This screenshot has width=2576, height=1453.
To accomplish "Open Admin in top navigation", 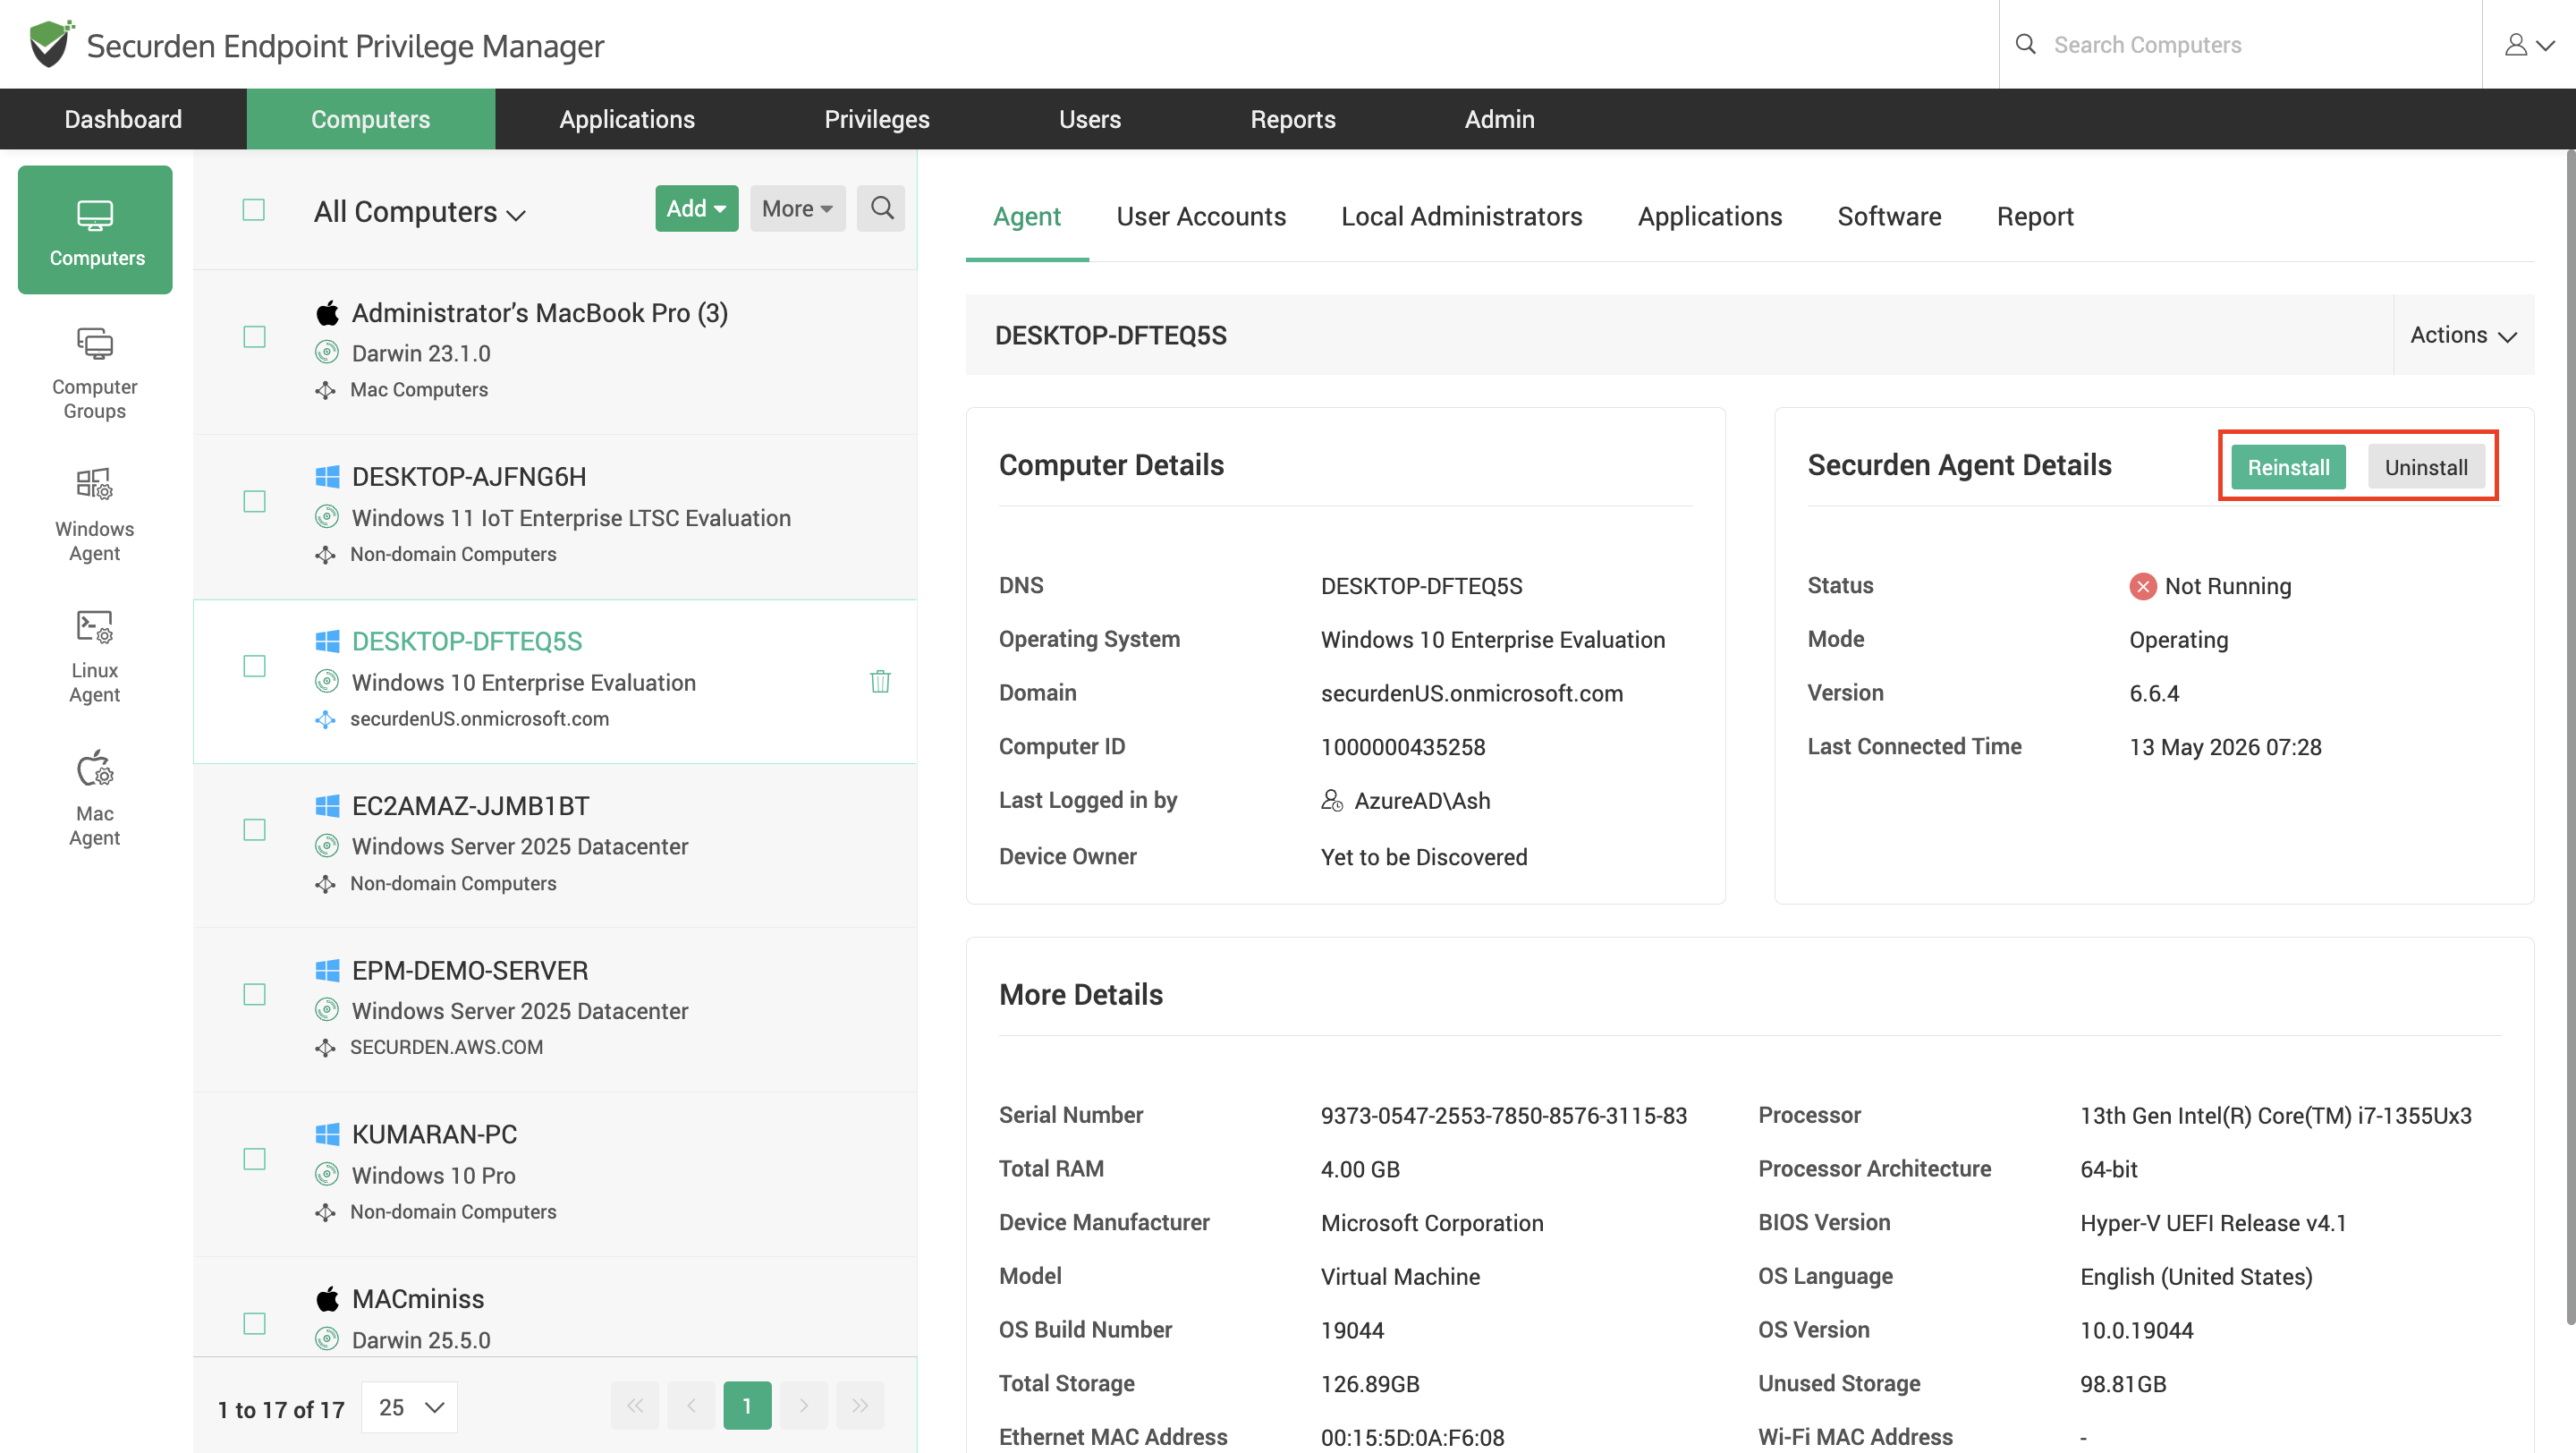I will (x=1499, y=119).
